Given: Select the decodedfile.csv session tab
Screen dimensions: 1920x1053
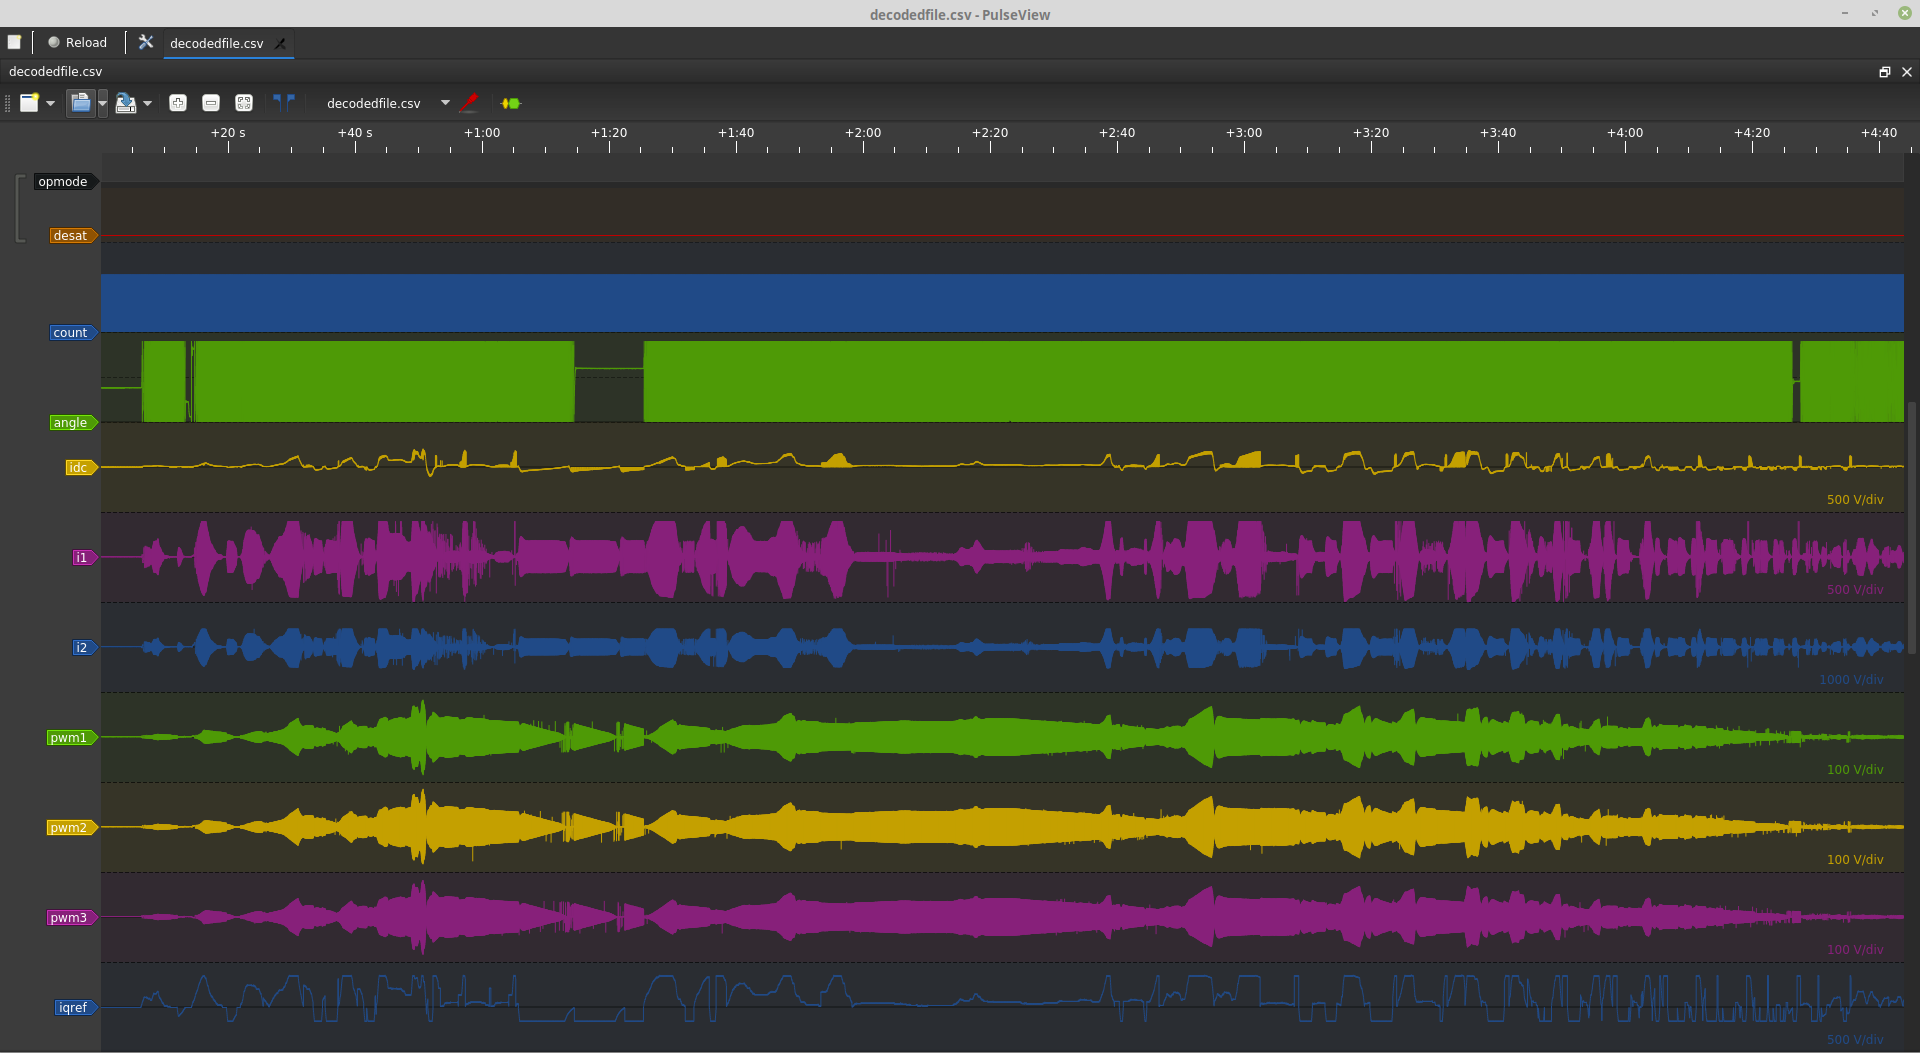Looking at the screenshot, I should (x=217, y=43).
